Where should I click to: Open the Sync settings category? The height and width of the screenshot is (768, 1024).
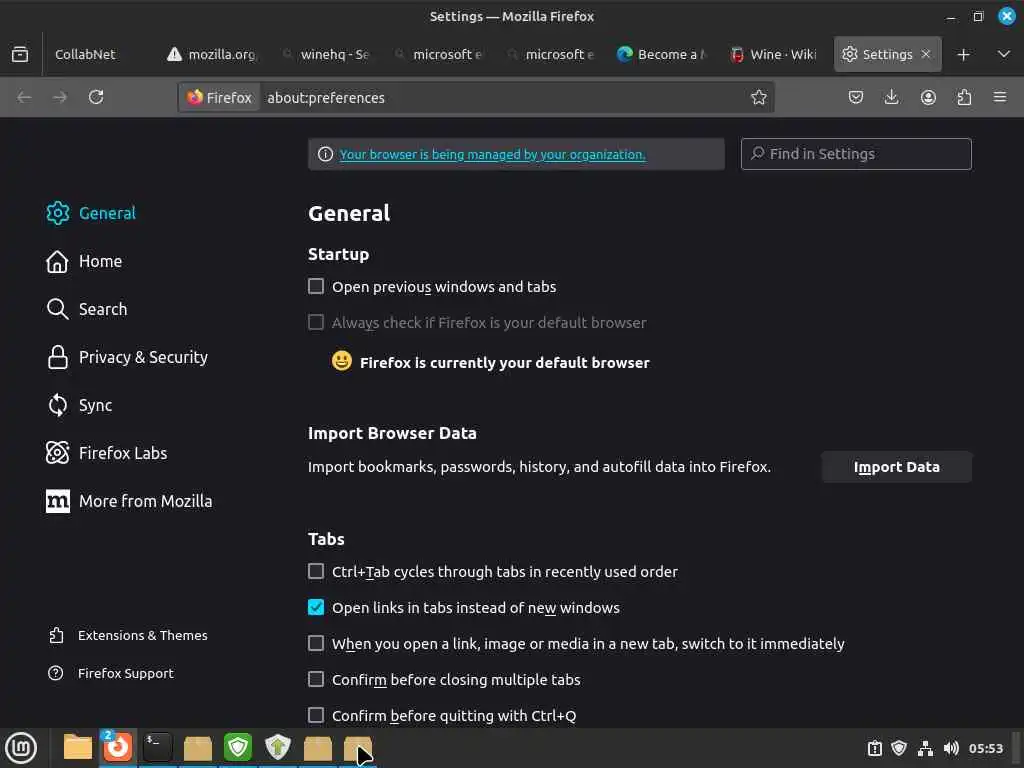point(79,405)
